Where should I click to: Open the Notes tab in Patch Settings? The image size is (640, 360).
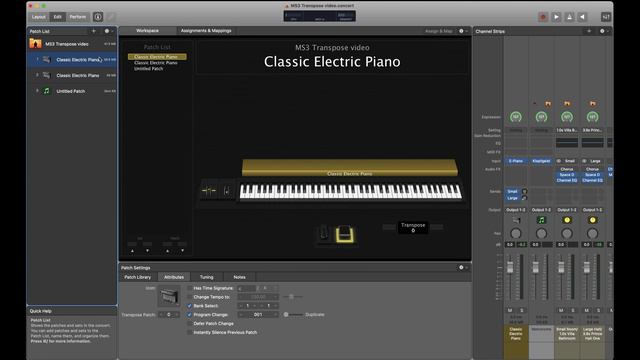[240, 277]
